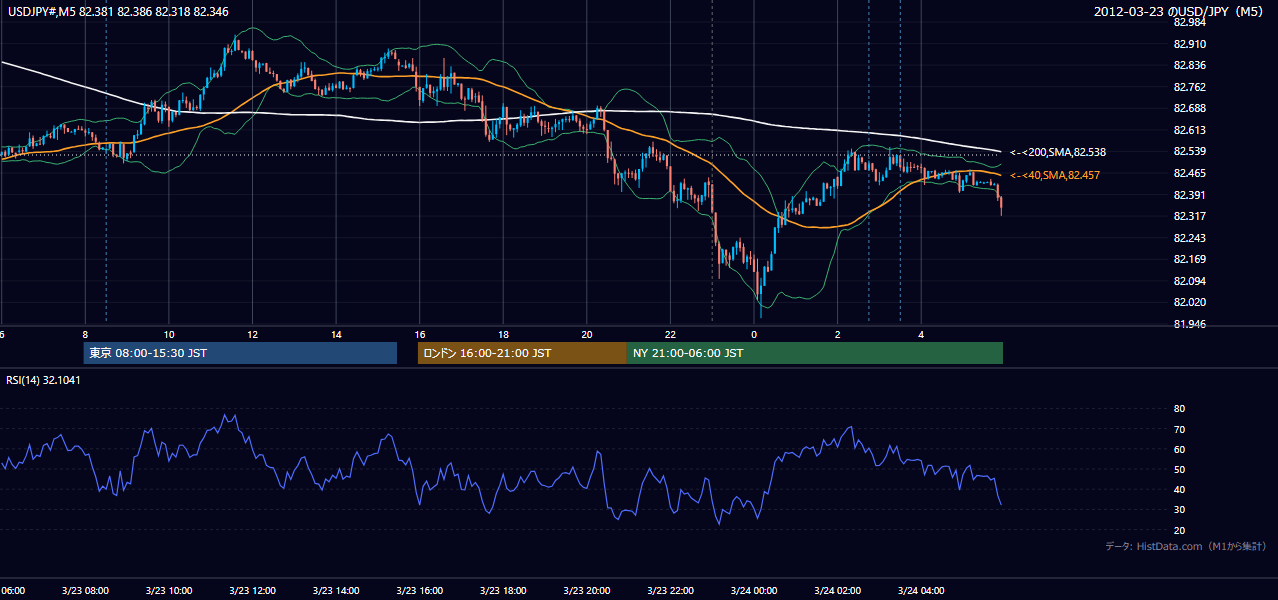
Task: Click price axis value 82.910
Action: tap(1189, 44)
